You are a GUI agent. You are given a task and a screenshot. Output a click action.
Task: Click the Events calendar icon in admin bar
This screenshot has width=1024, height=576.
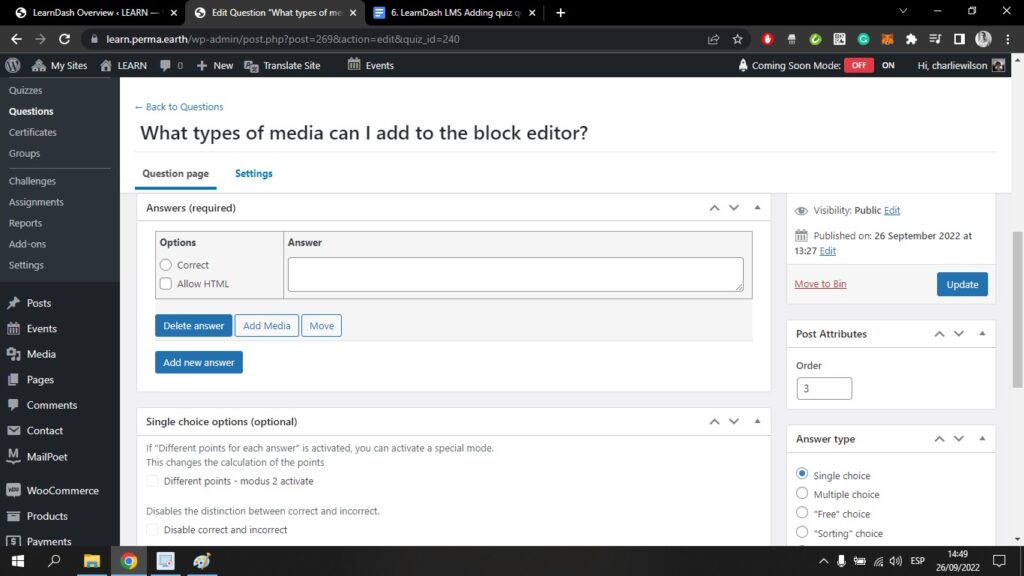(x=354, y=65)
